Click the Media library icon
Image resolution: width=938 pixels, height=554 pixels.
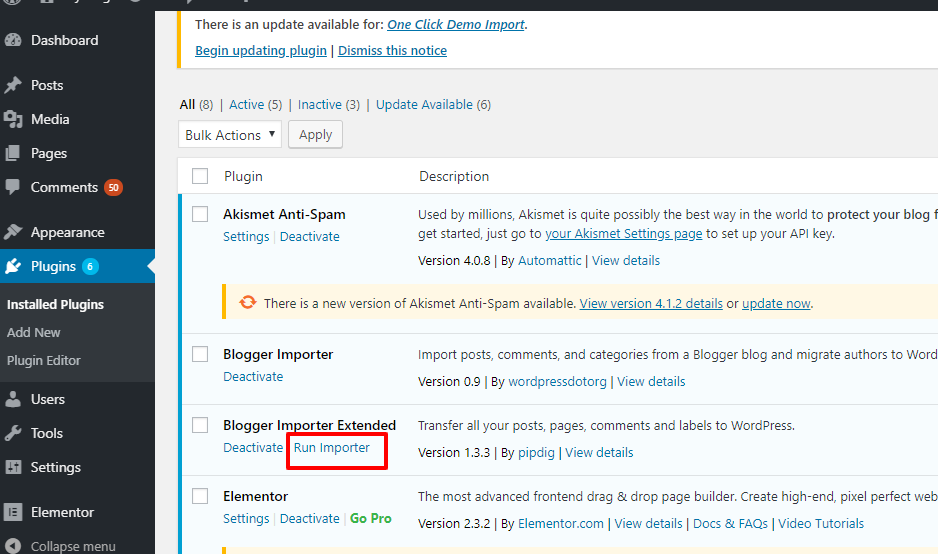tap(13, 119)
